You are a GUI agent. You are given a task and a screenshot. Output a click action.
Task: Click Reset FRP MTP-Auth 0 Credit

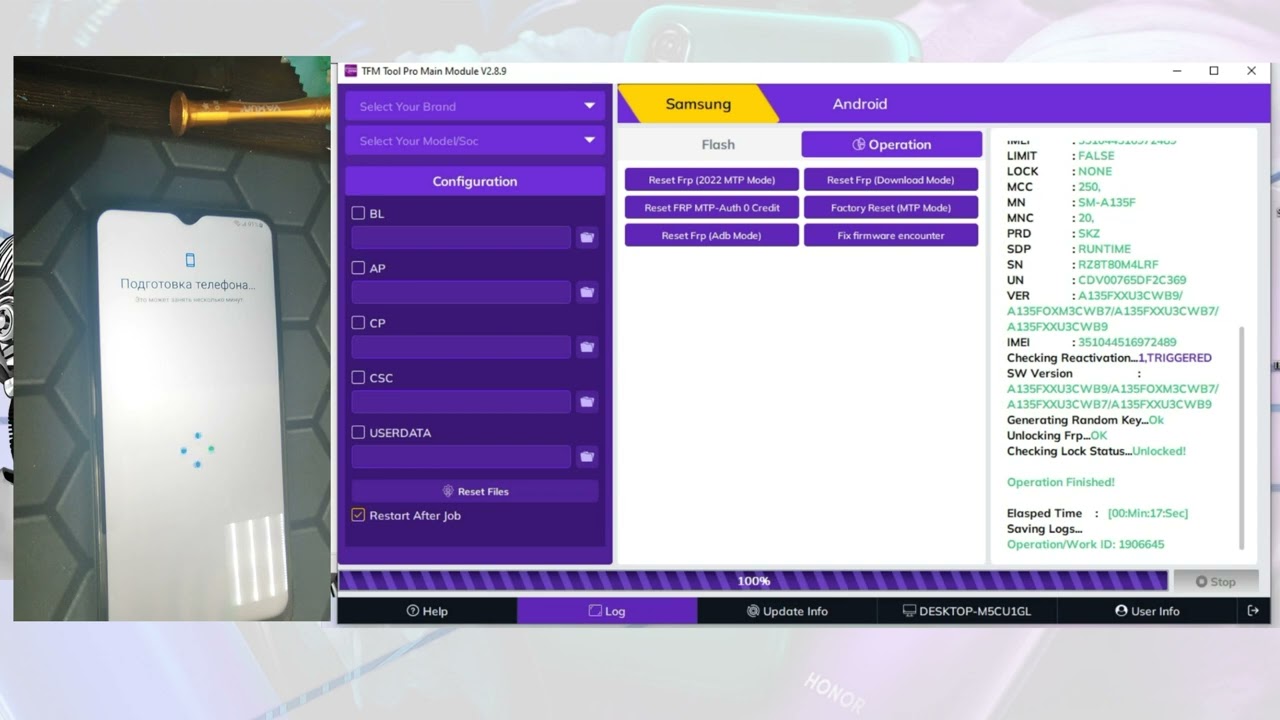click(712, 208)
